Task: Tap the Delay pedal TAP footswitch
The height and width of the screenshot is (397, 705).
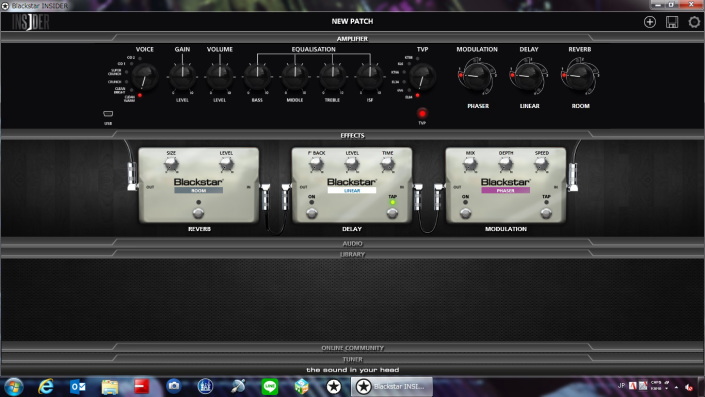Action: 392,214
